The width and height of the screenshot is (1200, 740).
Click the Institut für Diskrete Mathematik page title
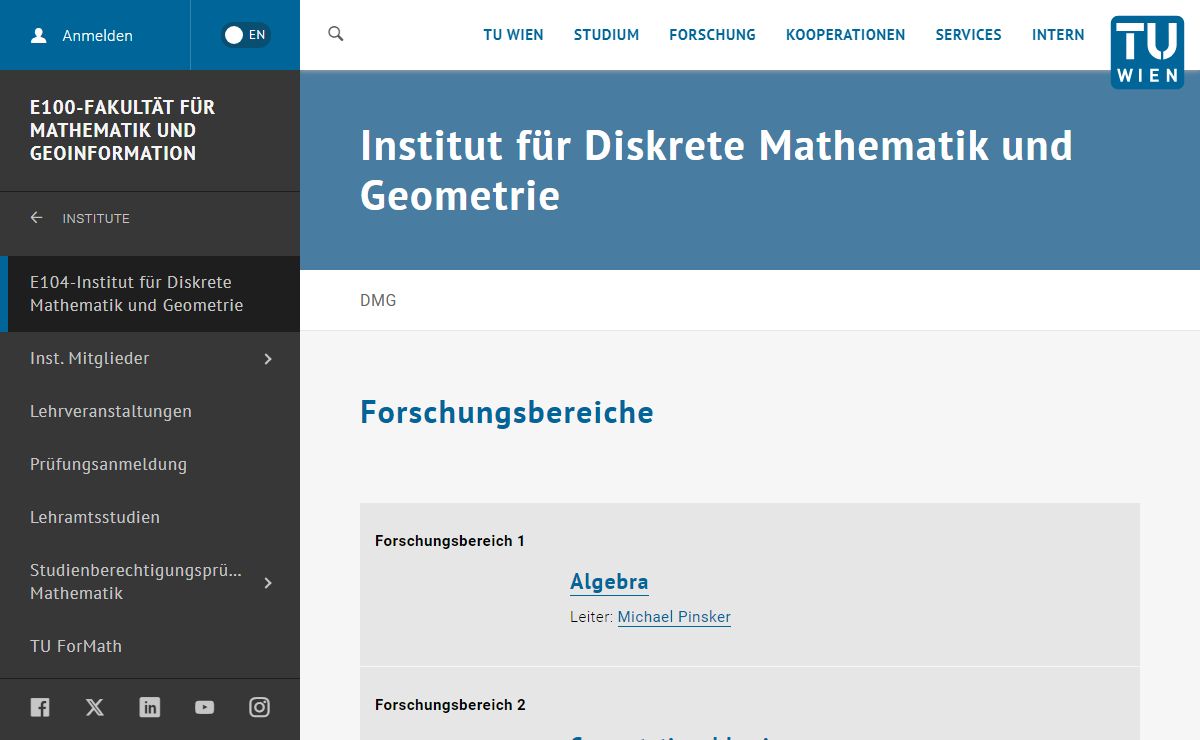pos(716,170)
